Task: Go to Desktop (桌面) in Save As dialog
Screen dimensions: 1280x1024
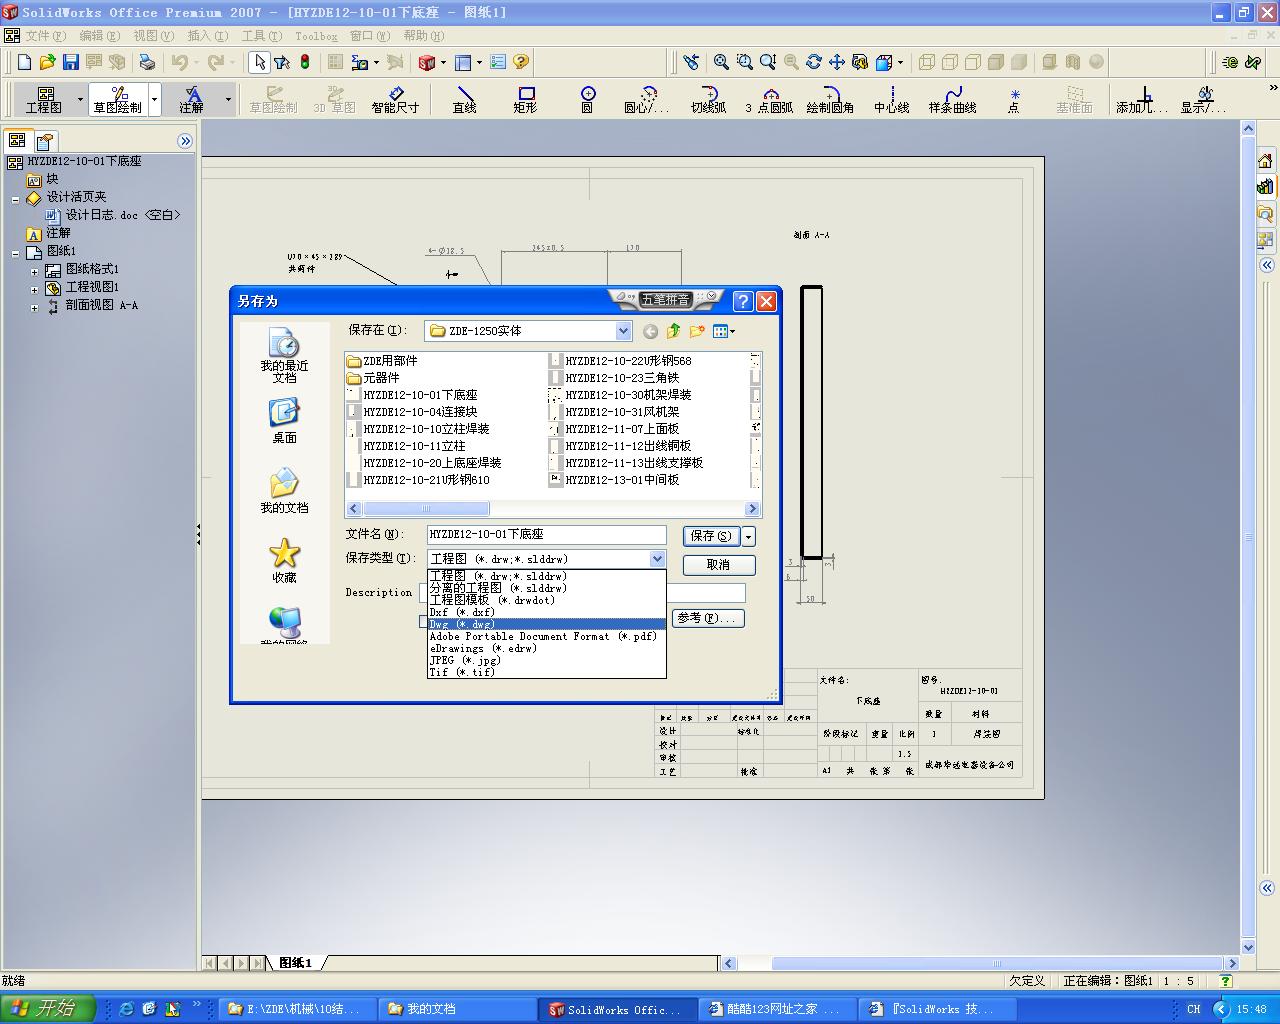Action: click(284, 421)
